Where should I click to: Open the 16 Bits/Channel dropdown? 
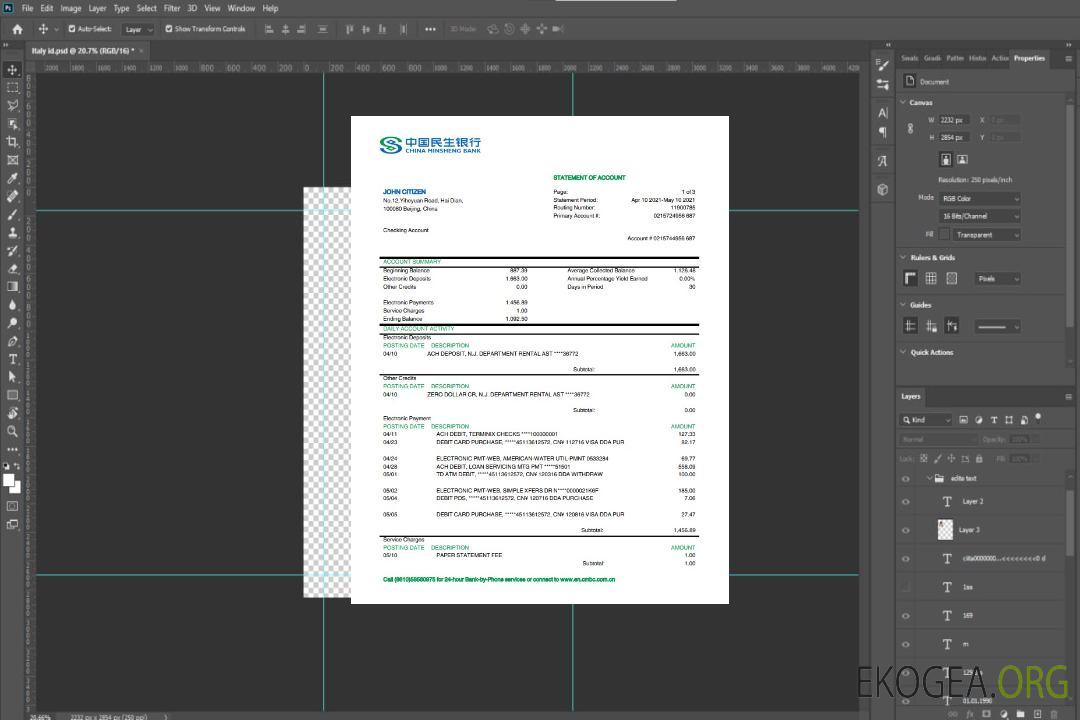pos(979,216)
